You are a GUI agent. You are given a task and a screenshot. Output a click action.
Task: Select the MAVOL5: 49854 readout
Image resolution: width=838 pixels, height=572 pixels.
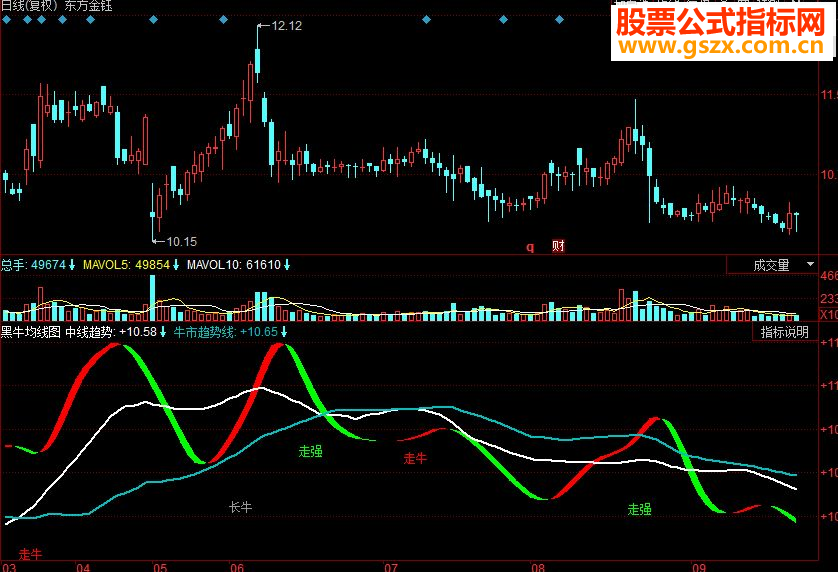click(126, 265)
